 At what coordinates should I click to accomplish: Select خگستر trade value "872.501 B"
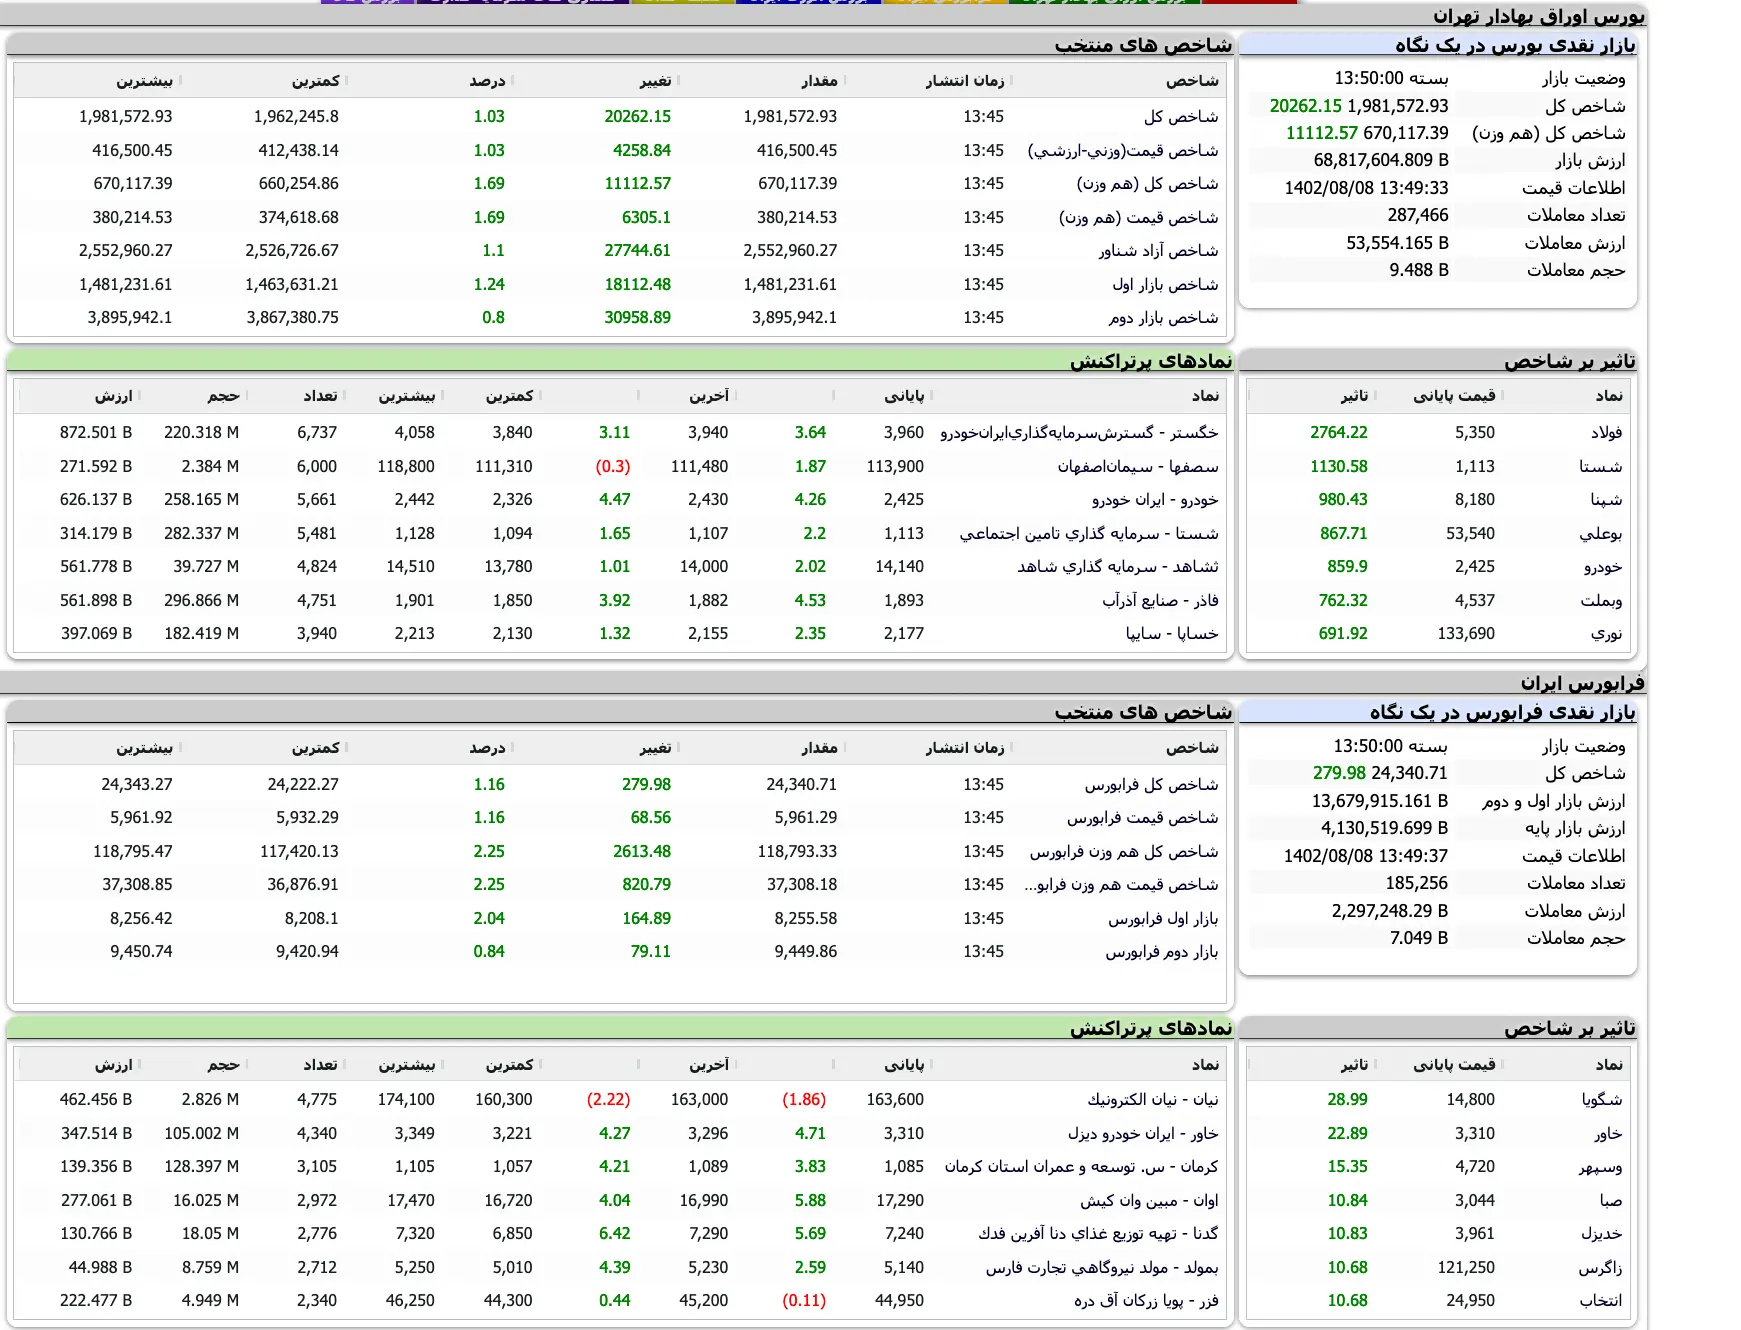point(96,433)
